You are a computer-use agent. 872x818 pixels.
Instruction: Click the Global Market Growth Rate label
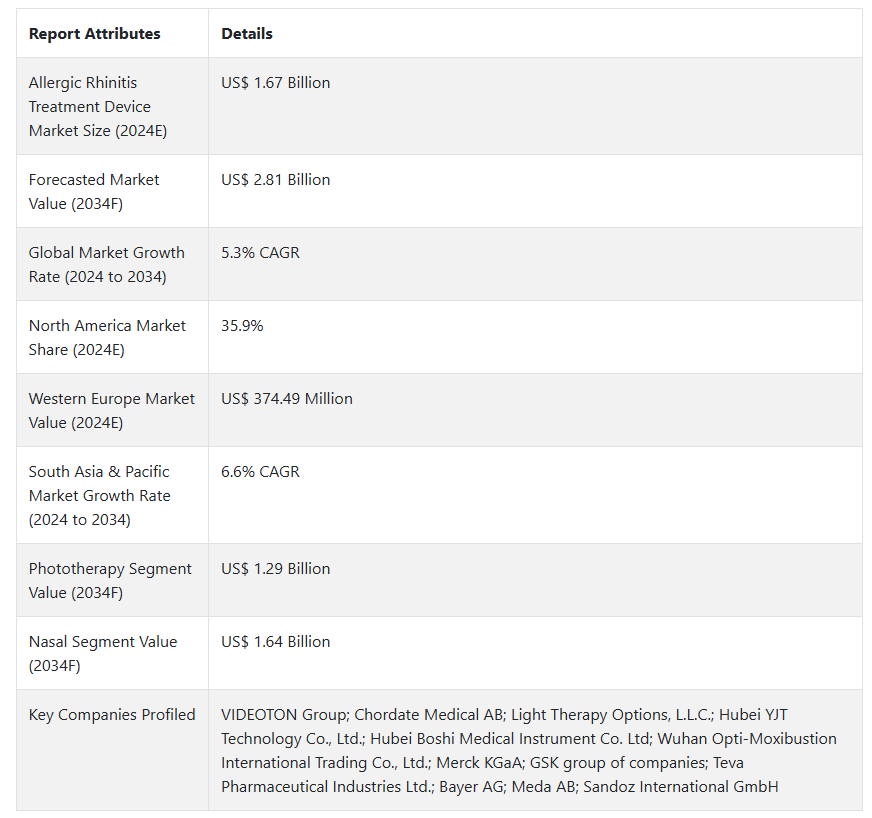point(106,264)
